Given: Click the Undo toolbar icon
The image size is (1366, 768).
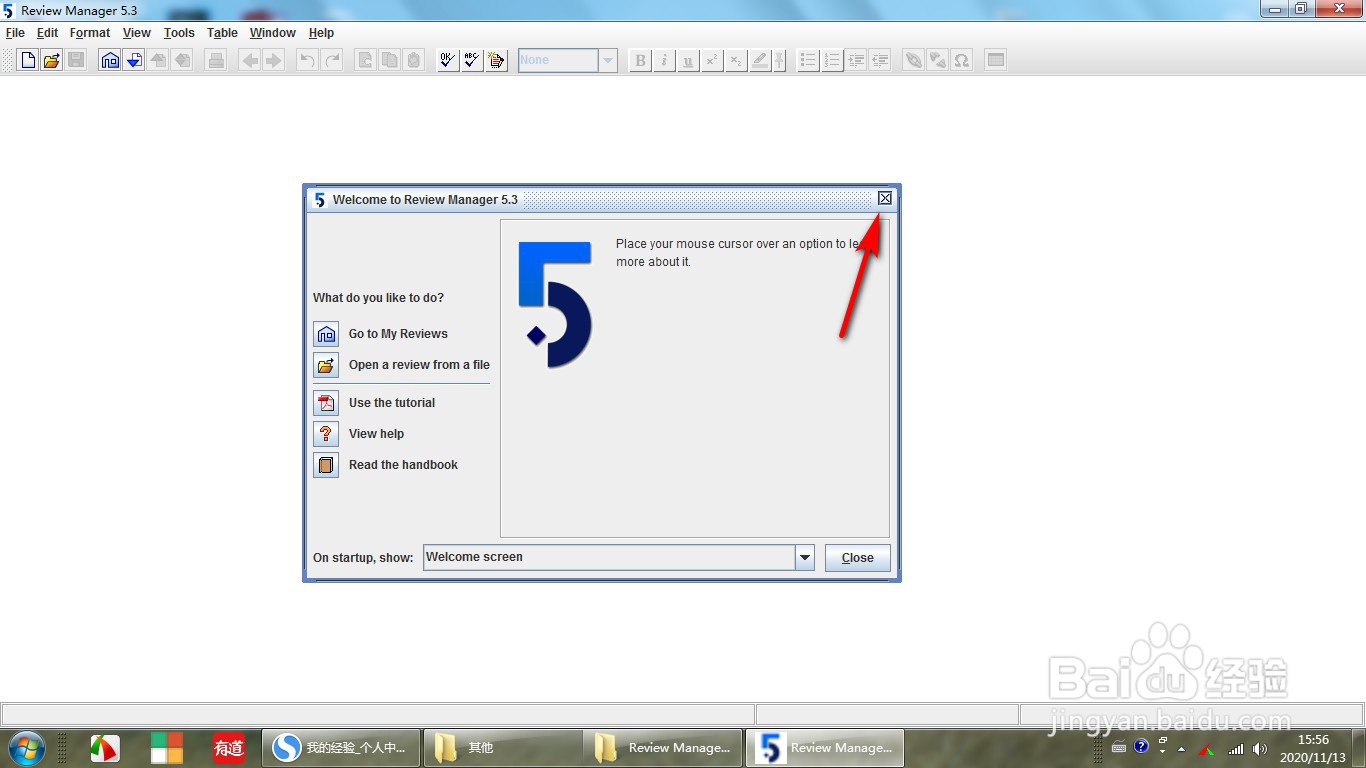Looking at the screenshot, I should tap(308, 60).
